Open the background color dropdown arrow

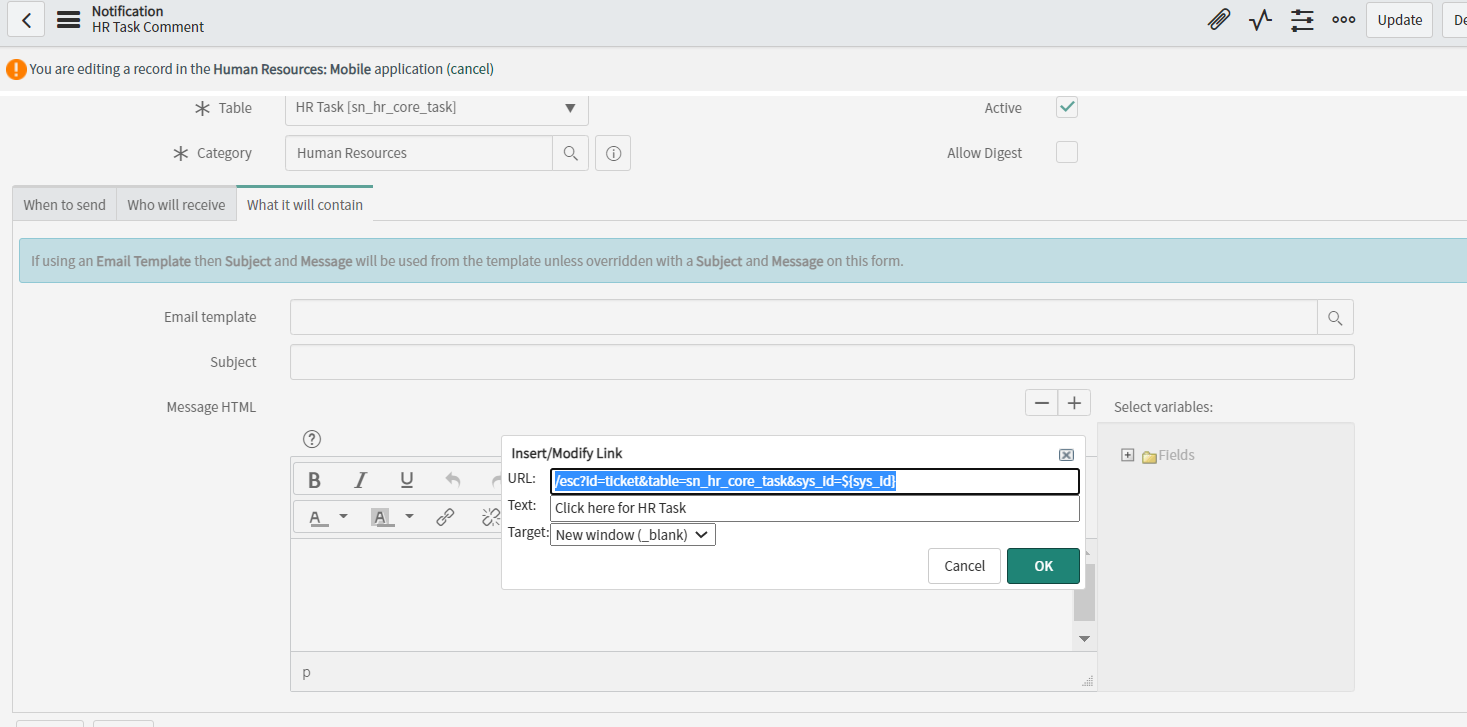pyautogui.click(x=409, y=517)
